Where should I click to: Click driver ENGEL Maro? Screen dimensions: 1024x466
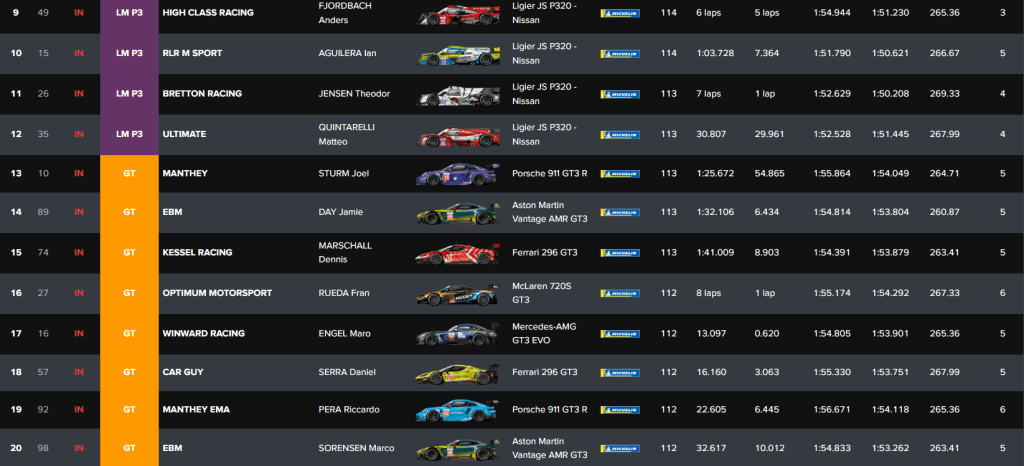pos(344,333)
